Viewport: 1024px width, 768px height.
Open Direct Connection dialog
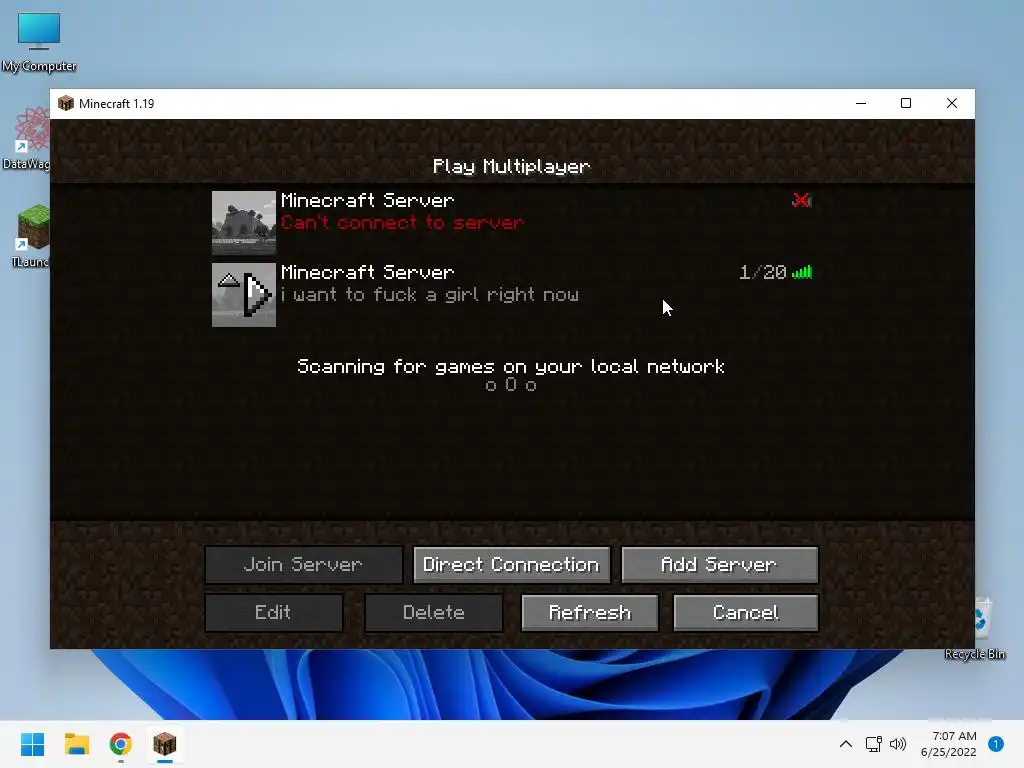click(x=511, y=565)
